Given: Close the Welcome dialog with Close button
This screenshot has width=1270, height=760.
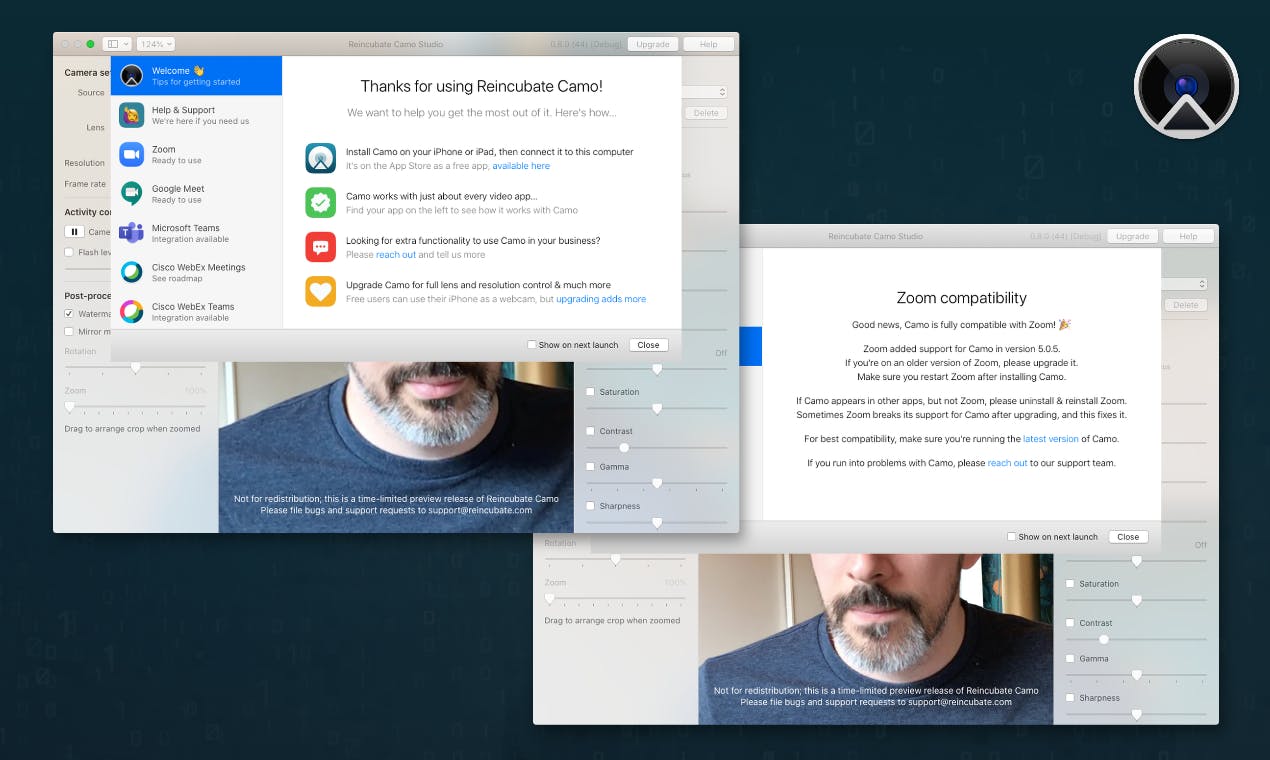Looking at the screenshot, I should pos(648,345).
